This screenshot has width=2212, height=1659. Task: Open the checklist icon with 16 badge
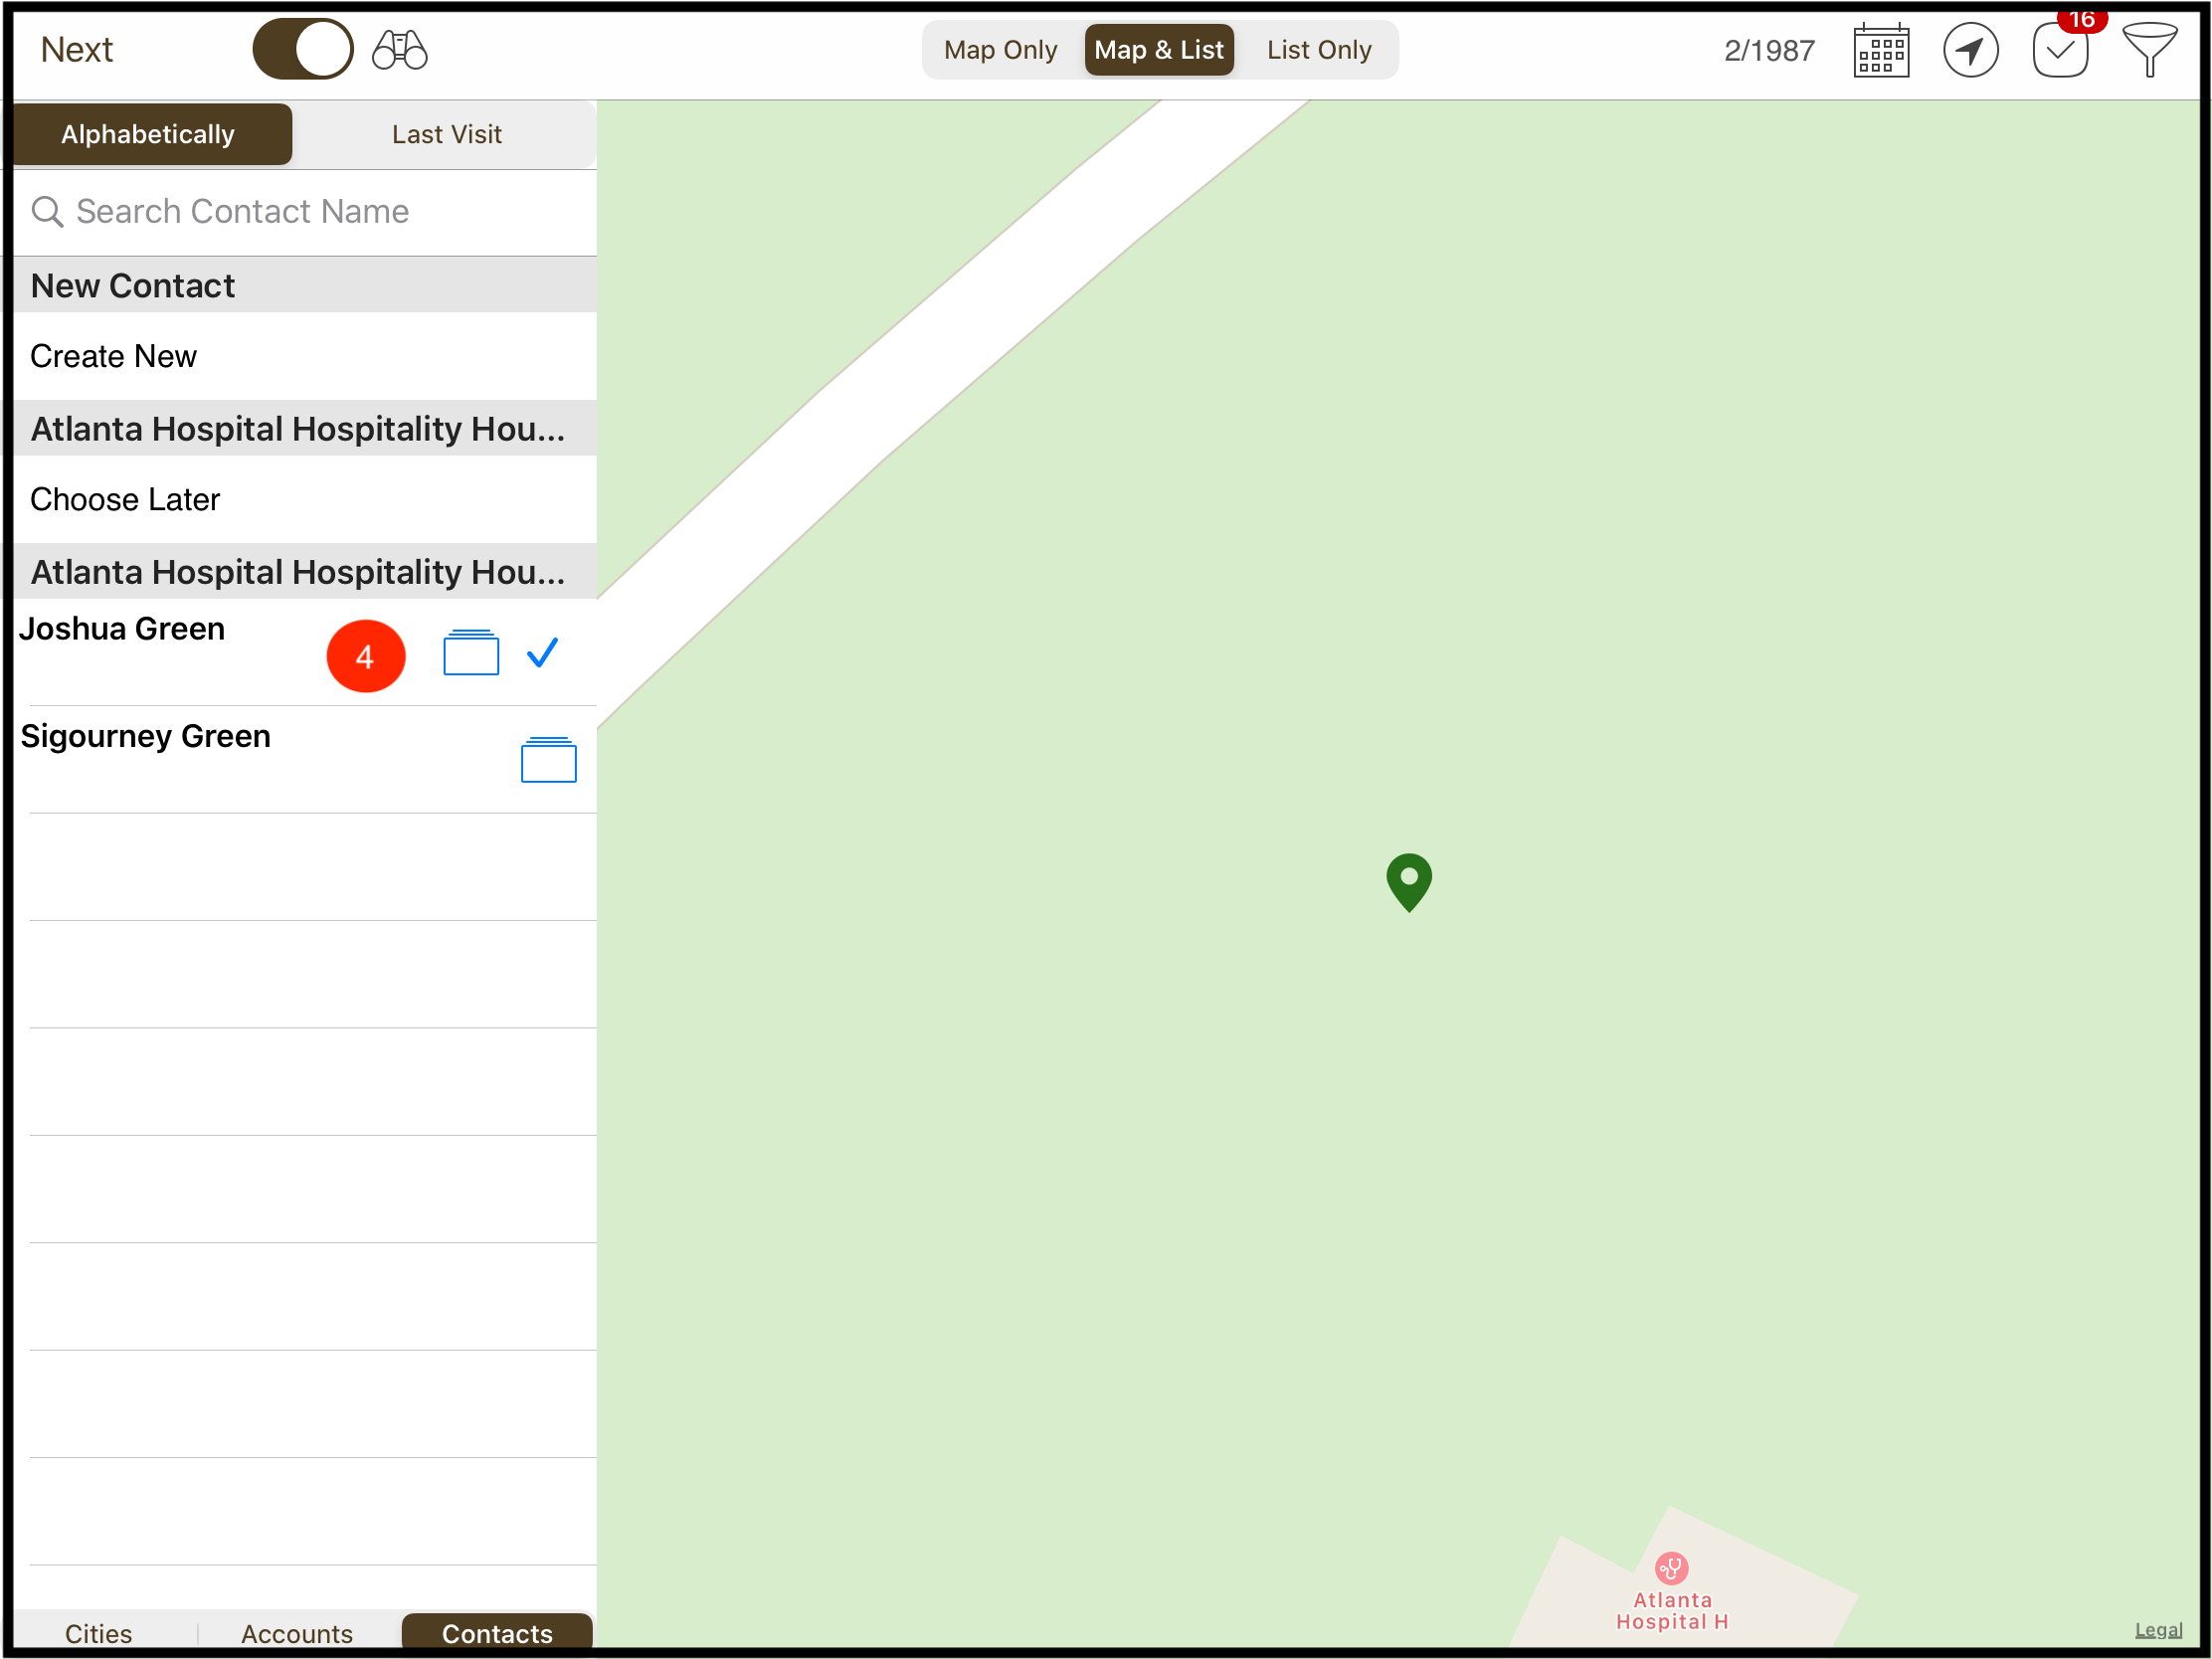[2060, 51]
